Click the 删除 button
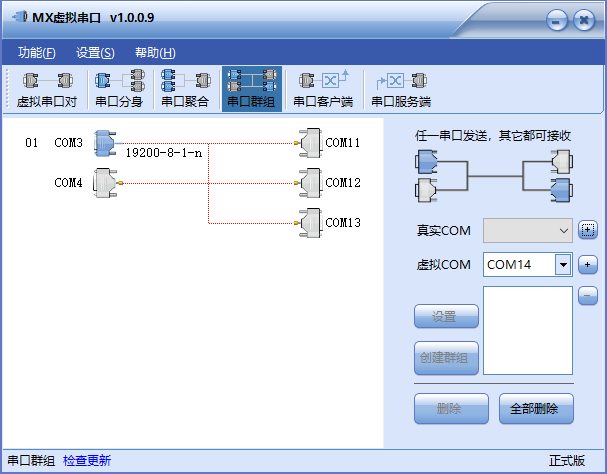Screen dimensions: 607x474 point(451,409)
